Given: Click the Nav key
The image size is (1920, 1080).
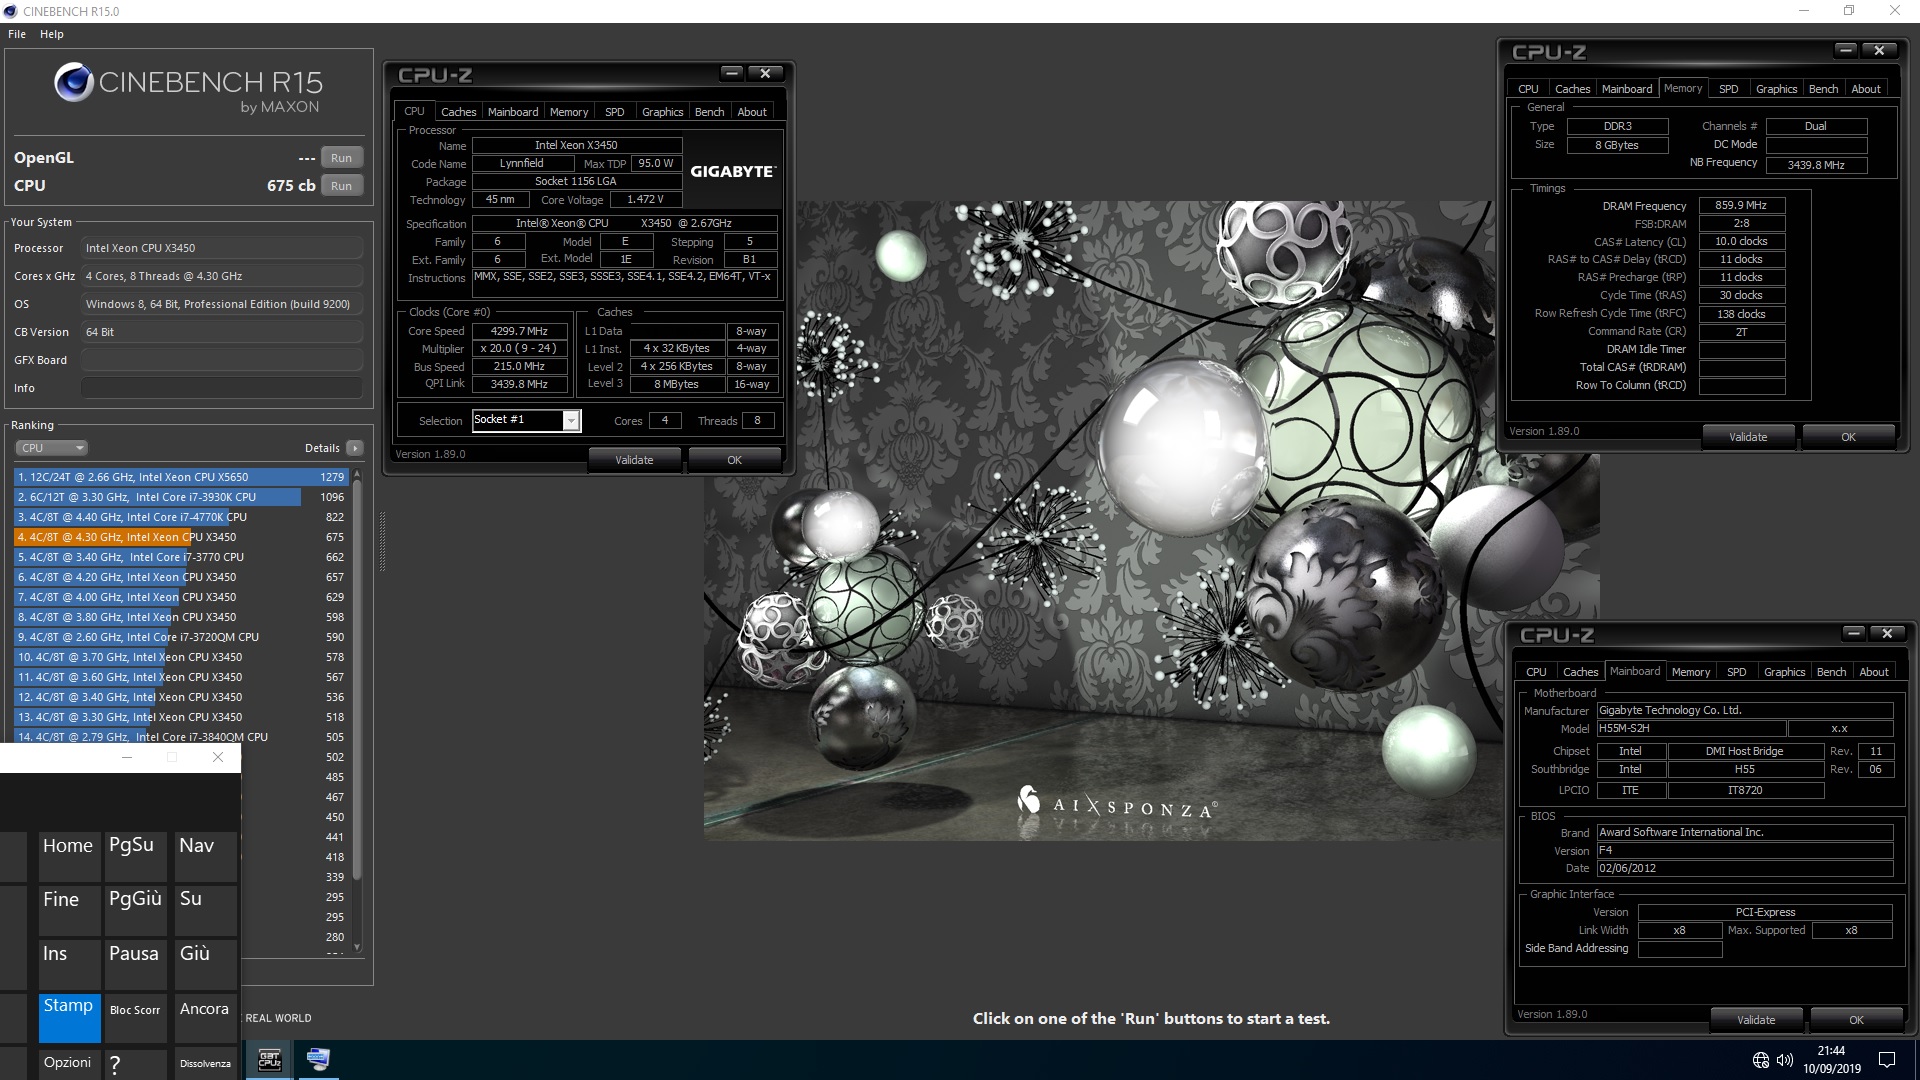Looking at the screenshot, I should tap(206, 856).
